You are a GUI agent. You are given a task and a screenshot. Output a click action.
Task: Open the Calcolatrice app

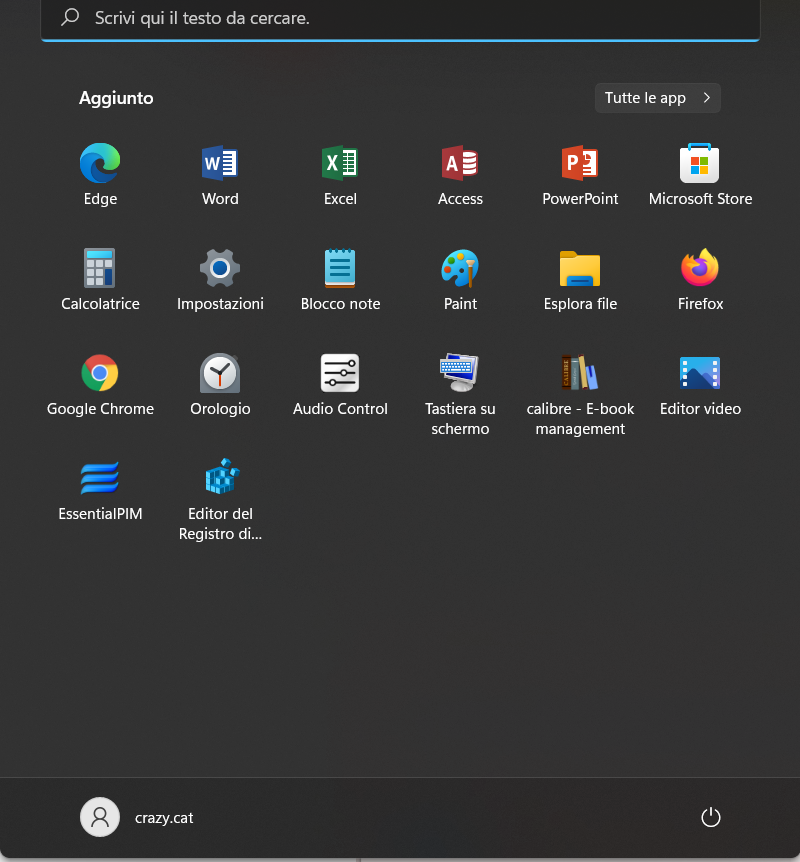point(100,268)
